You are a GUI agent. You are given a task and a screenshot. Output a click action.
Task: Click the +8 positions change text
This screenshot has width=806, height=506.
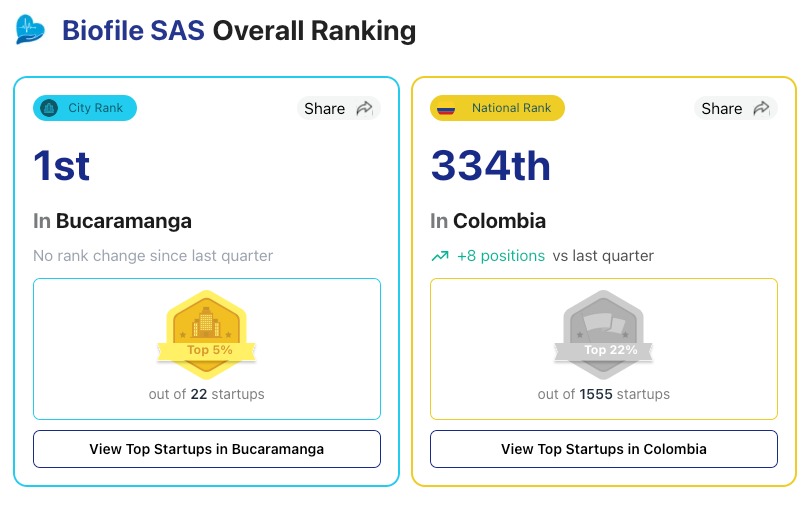pos(501,256)
